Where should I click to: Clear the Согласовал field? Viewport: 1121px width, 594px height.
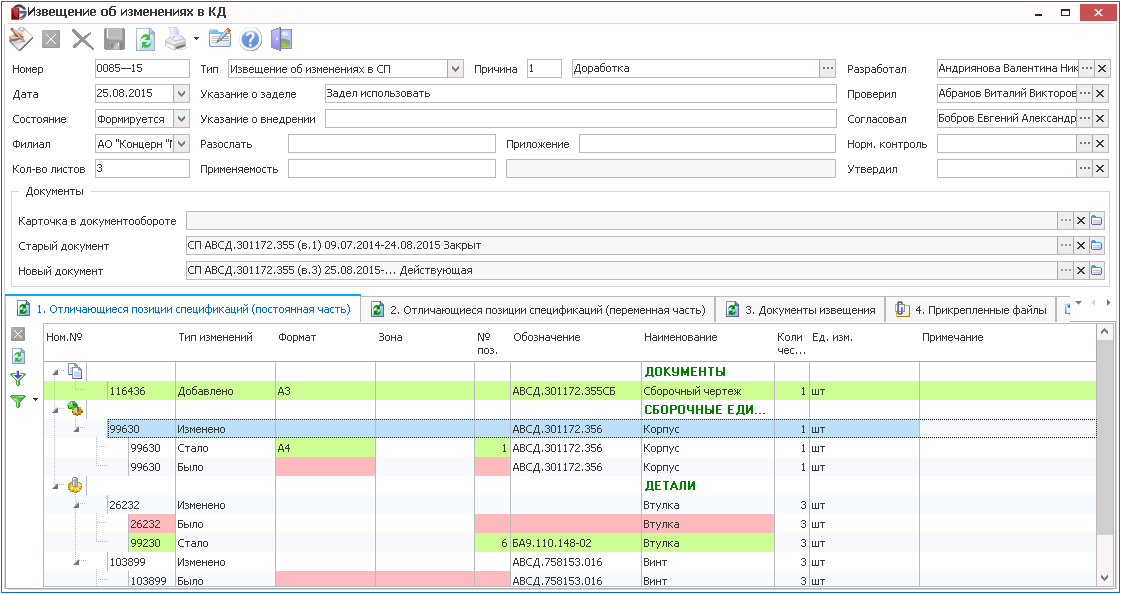tap(1102, 119)
